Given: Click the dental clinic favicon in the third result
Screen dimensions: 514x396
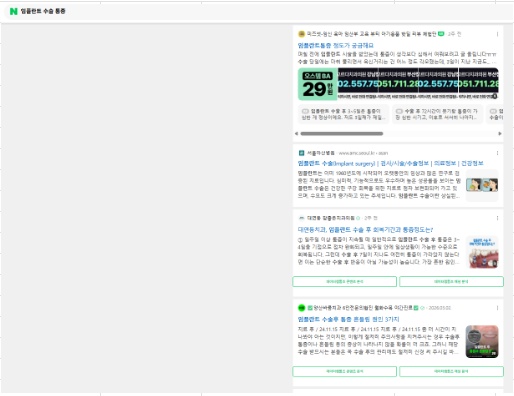Looking at the screenshot, I should [x=301, y=218].
